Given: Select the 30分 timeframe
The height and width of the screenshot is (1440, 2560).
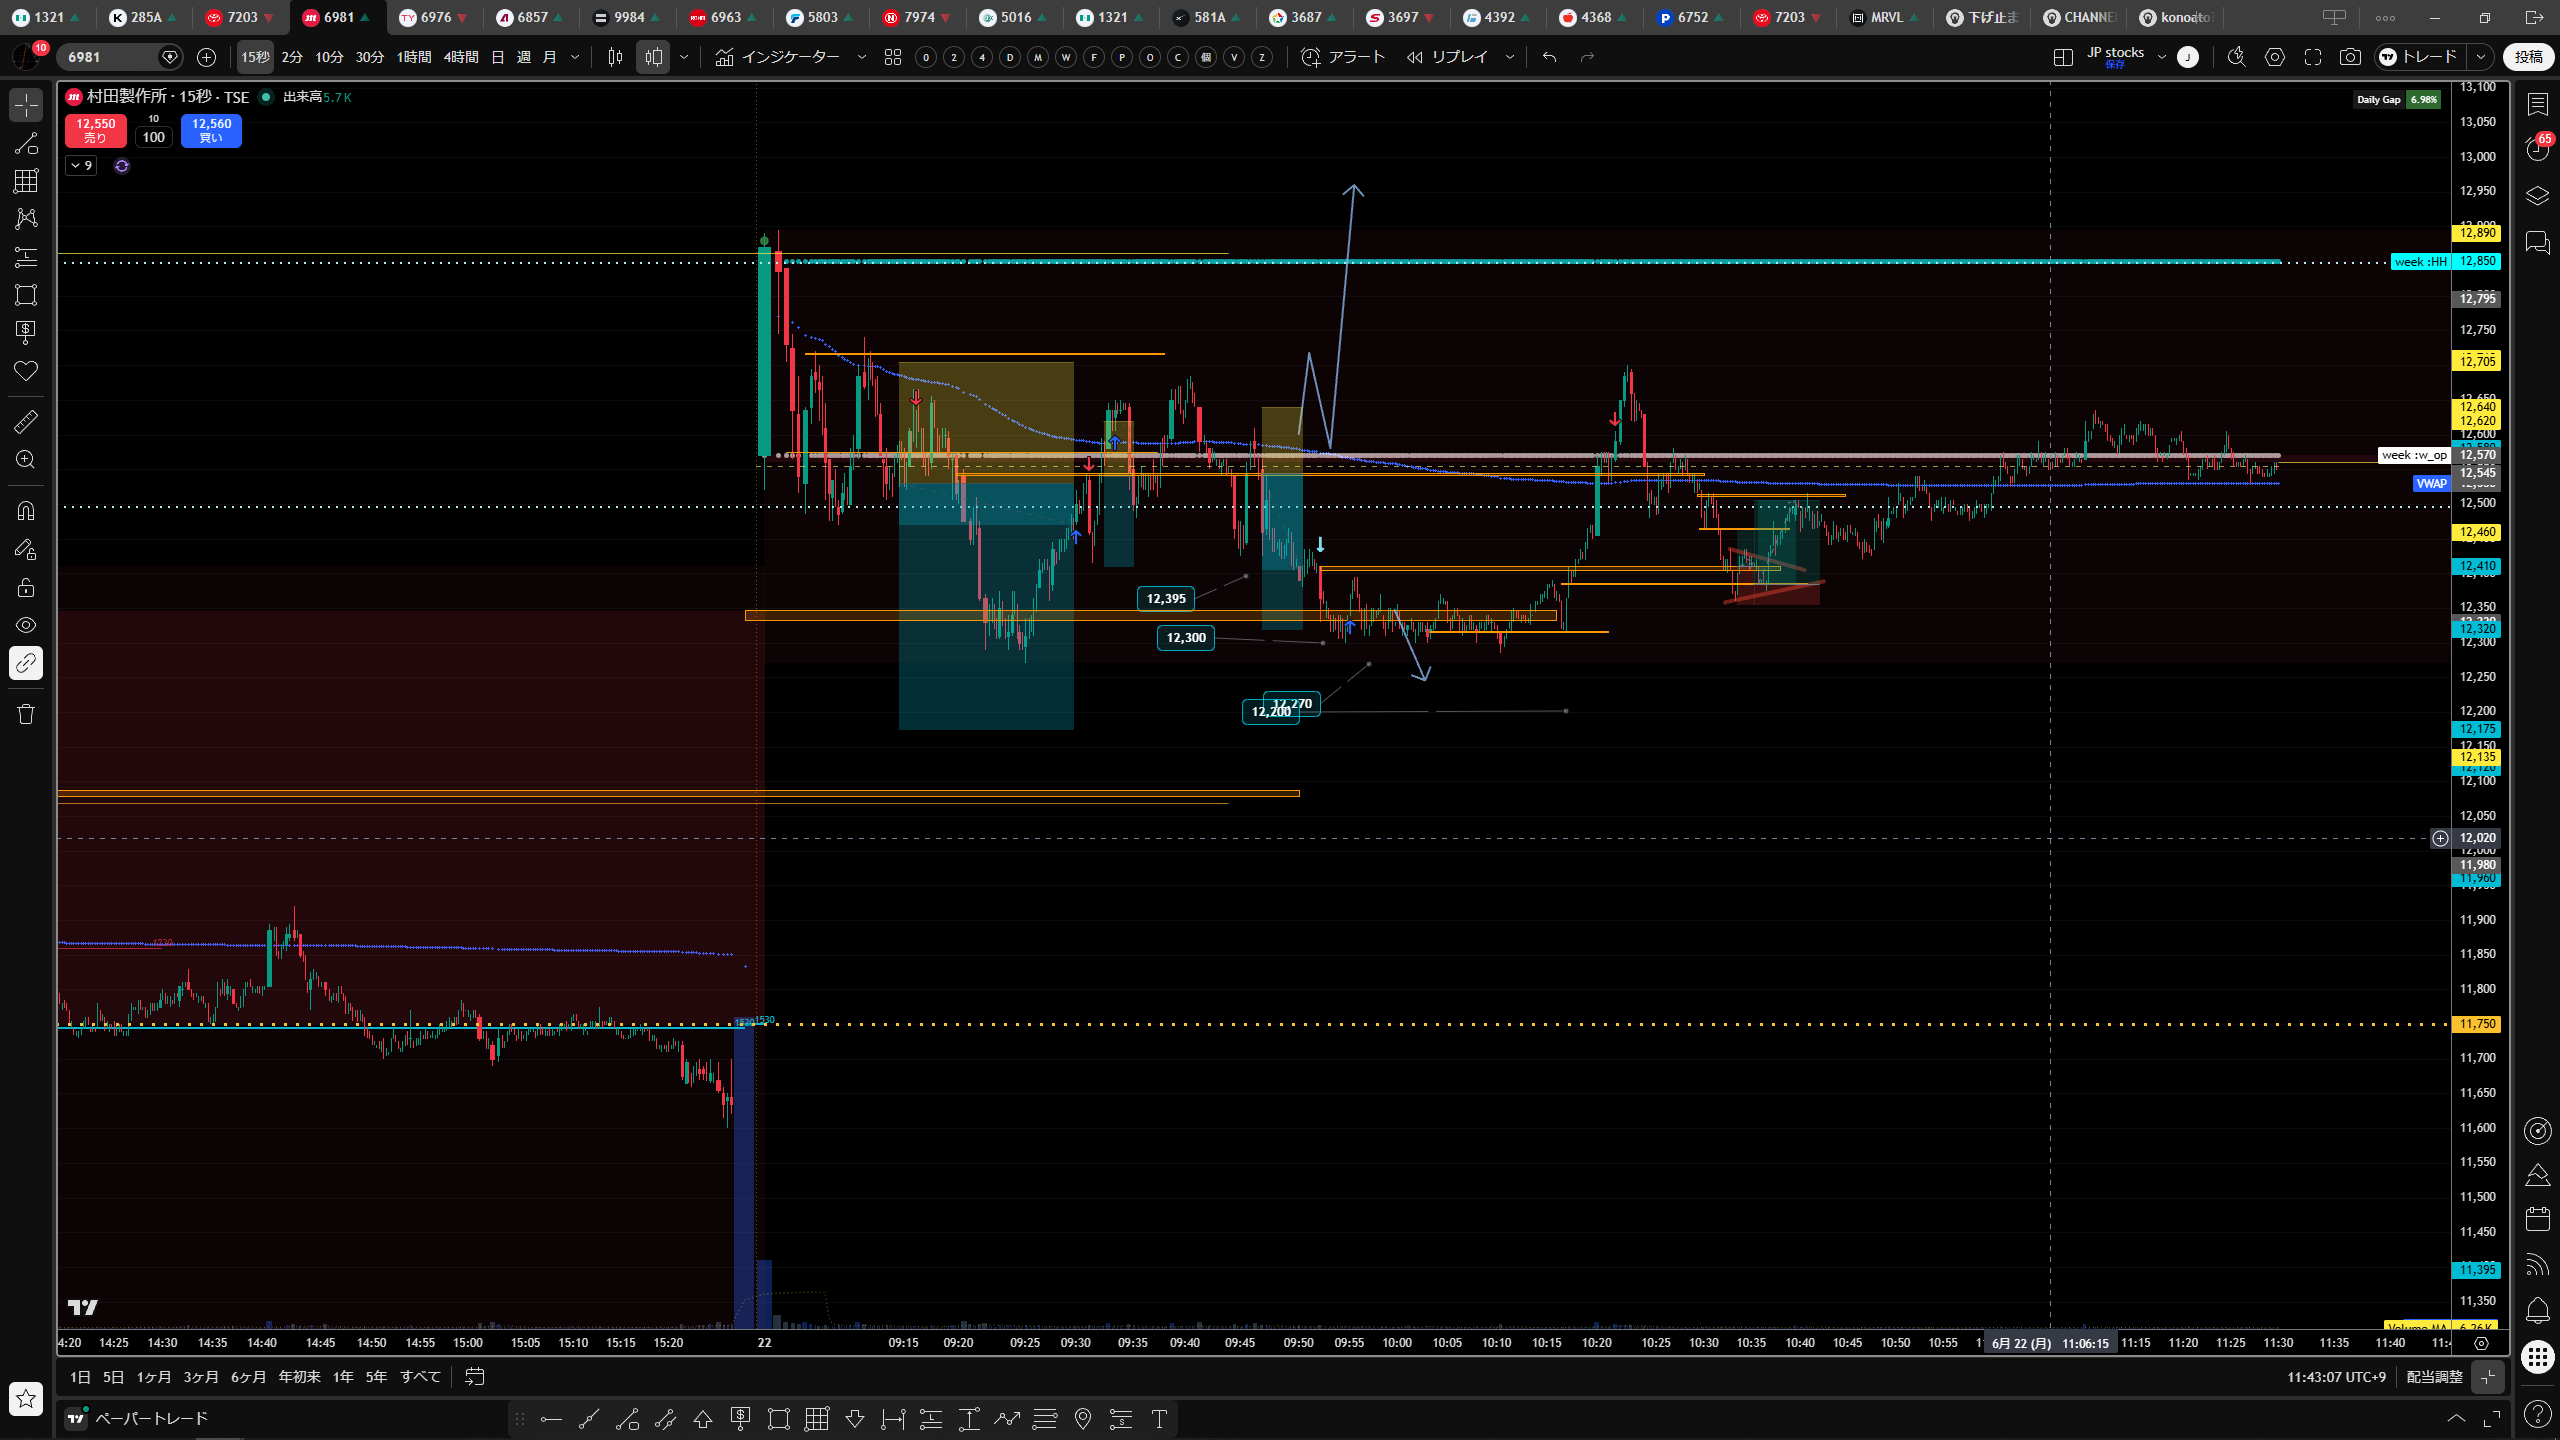Looking at the screenshot, I should point(370,57).
